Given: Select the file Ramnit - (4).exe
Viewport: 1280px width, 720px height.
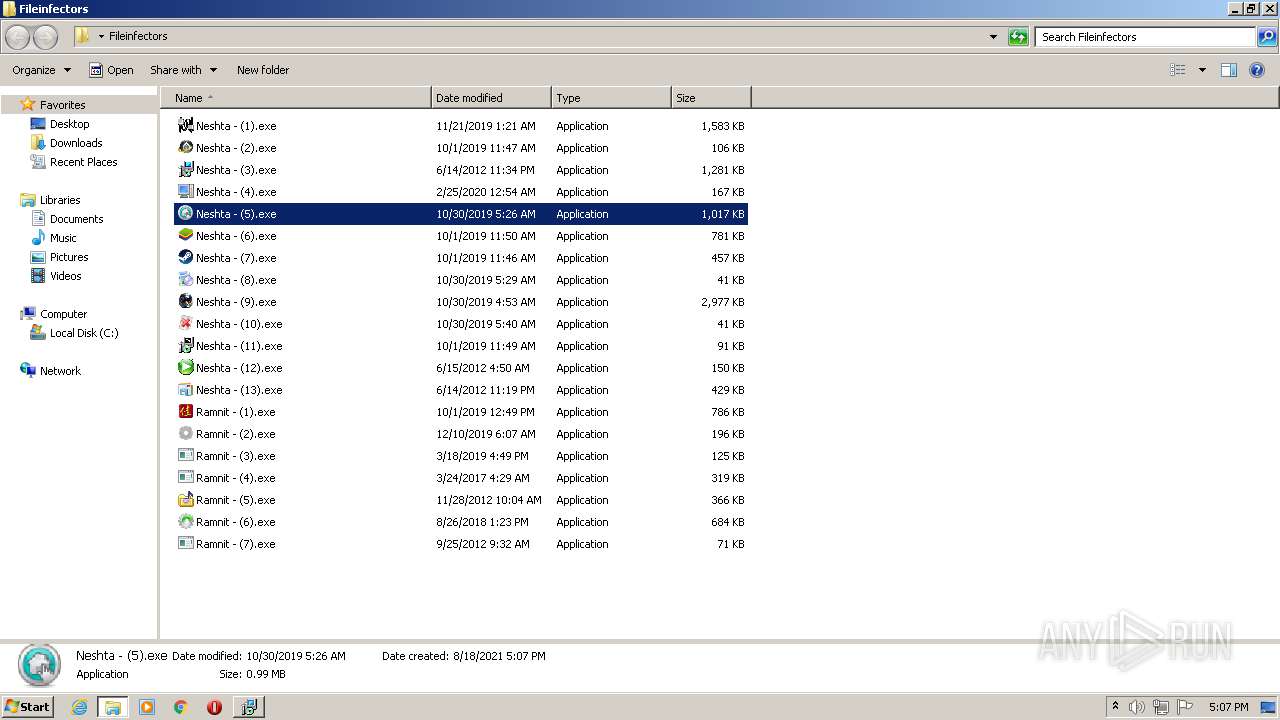Looking at the screenshot, I should click(x=461, y=478).
